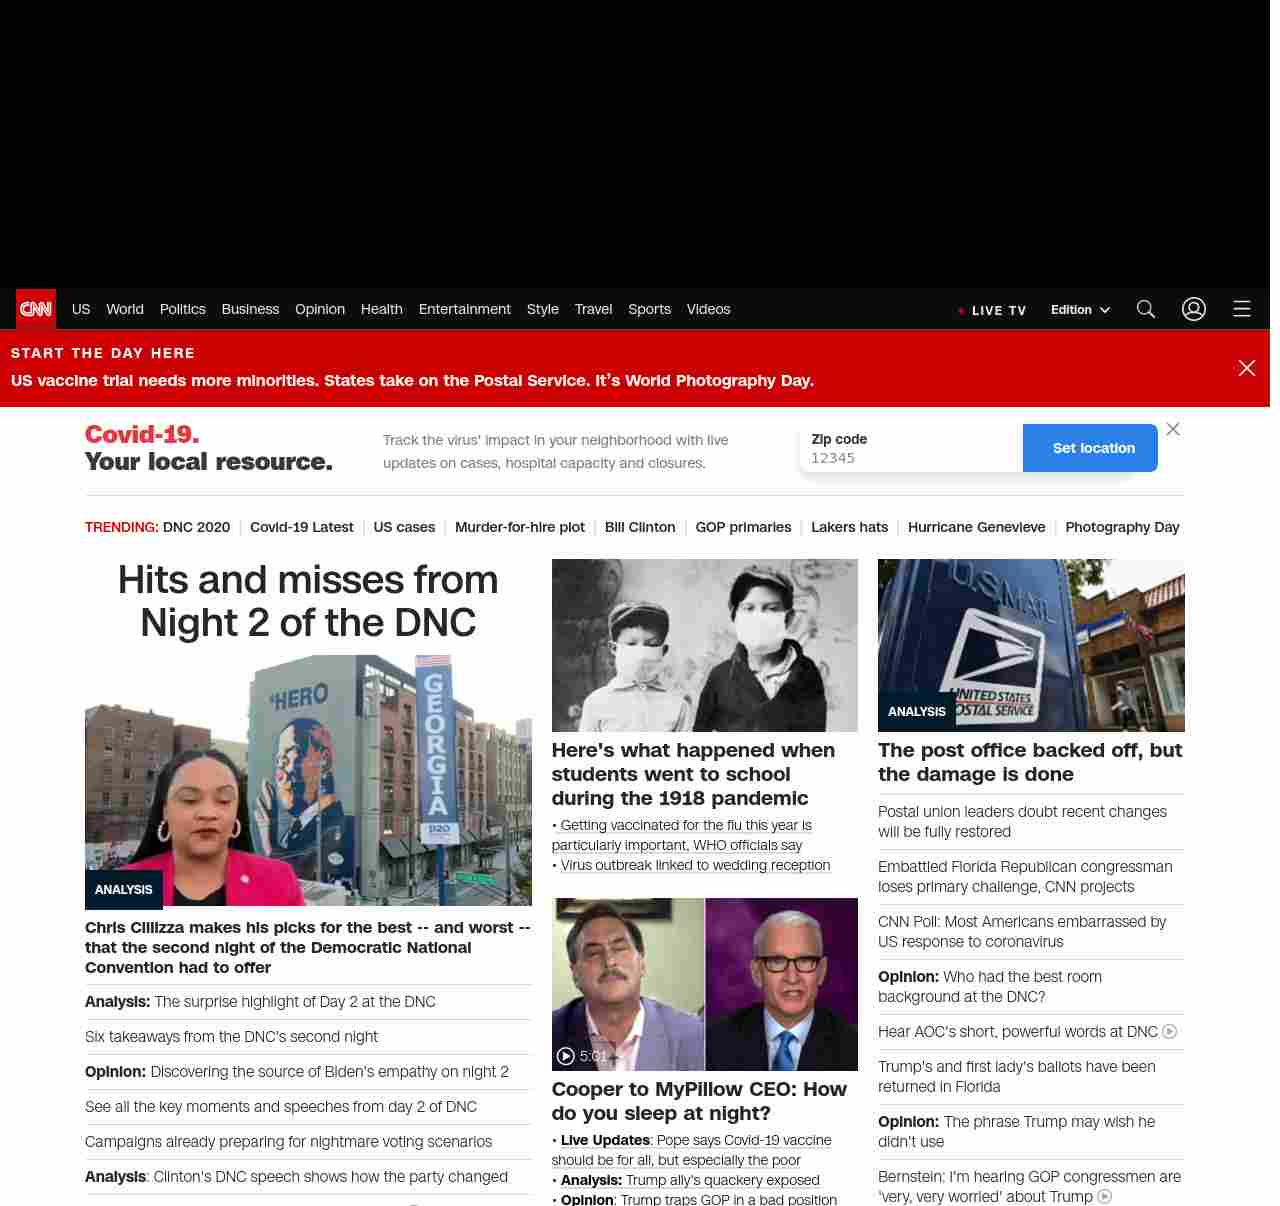This screenshot has height=1206, width=1280.
Task: Expand the Edition dropdown
Action: (x=1080, y=310)
